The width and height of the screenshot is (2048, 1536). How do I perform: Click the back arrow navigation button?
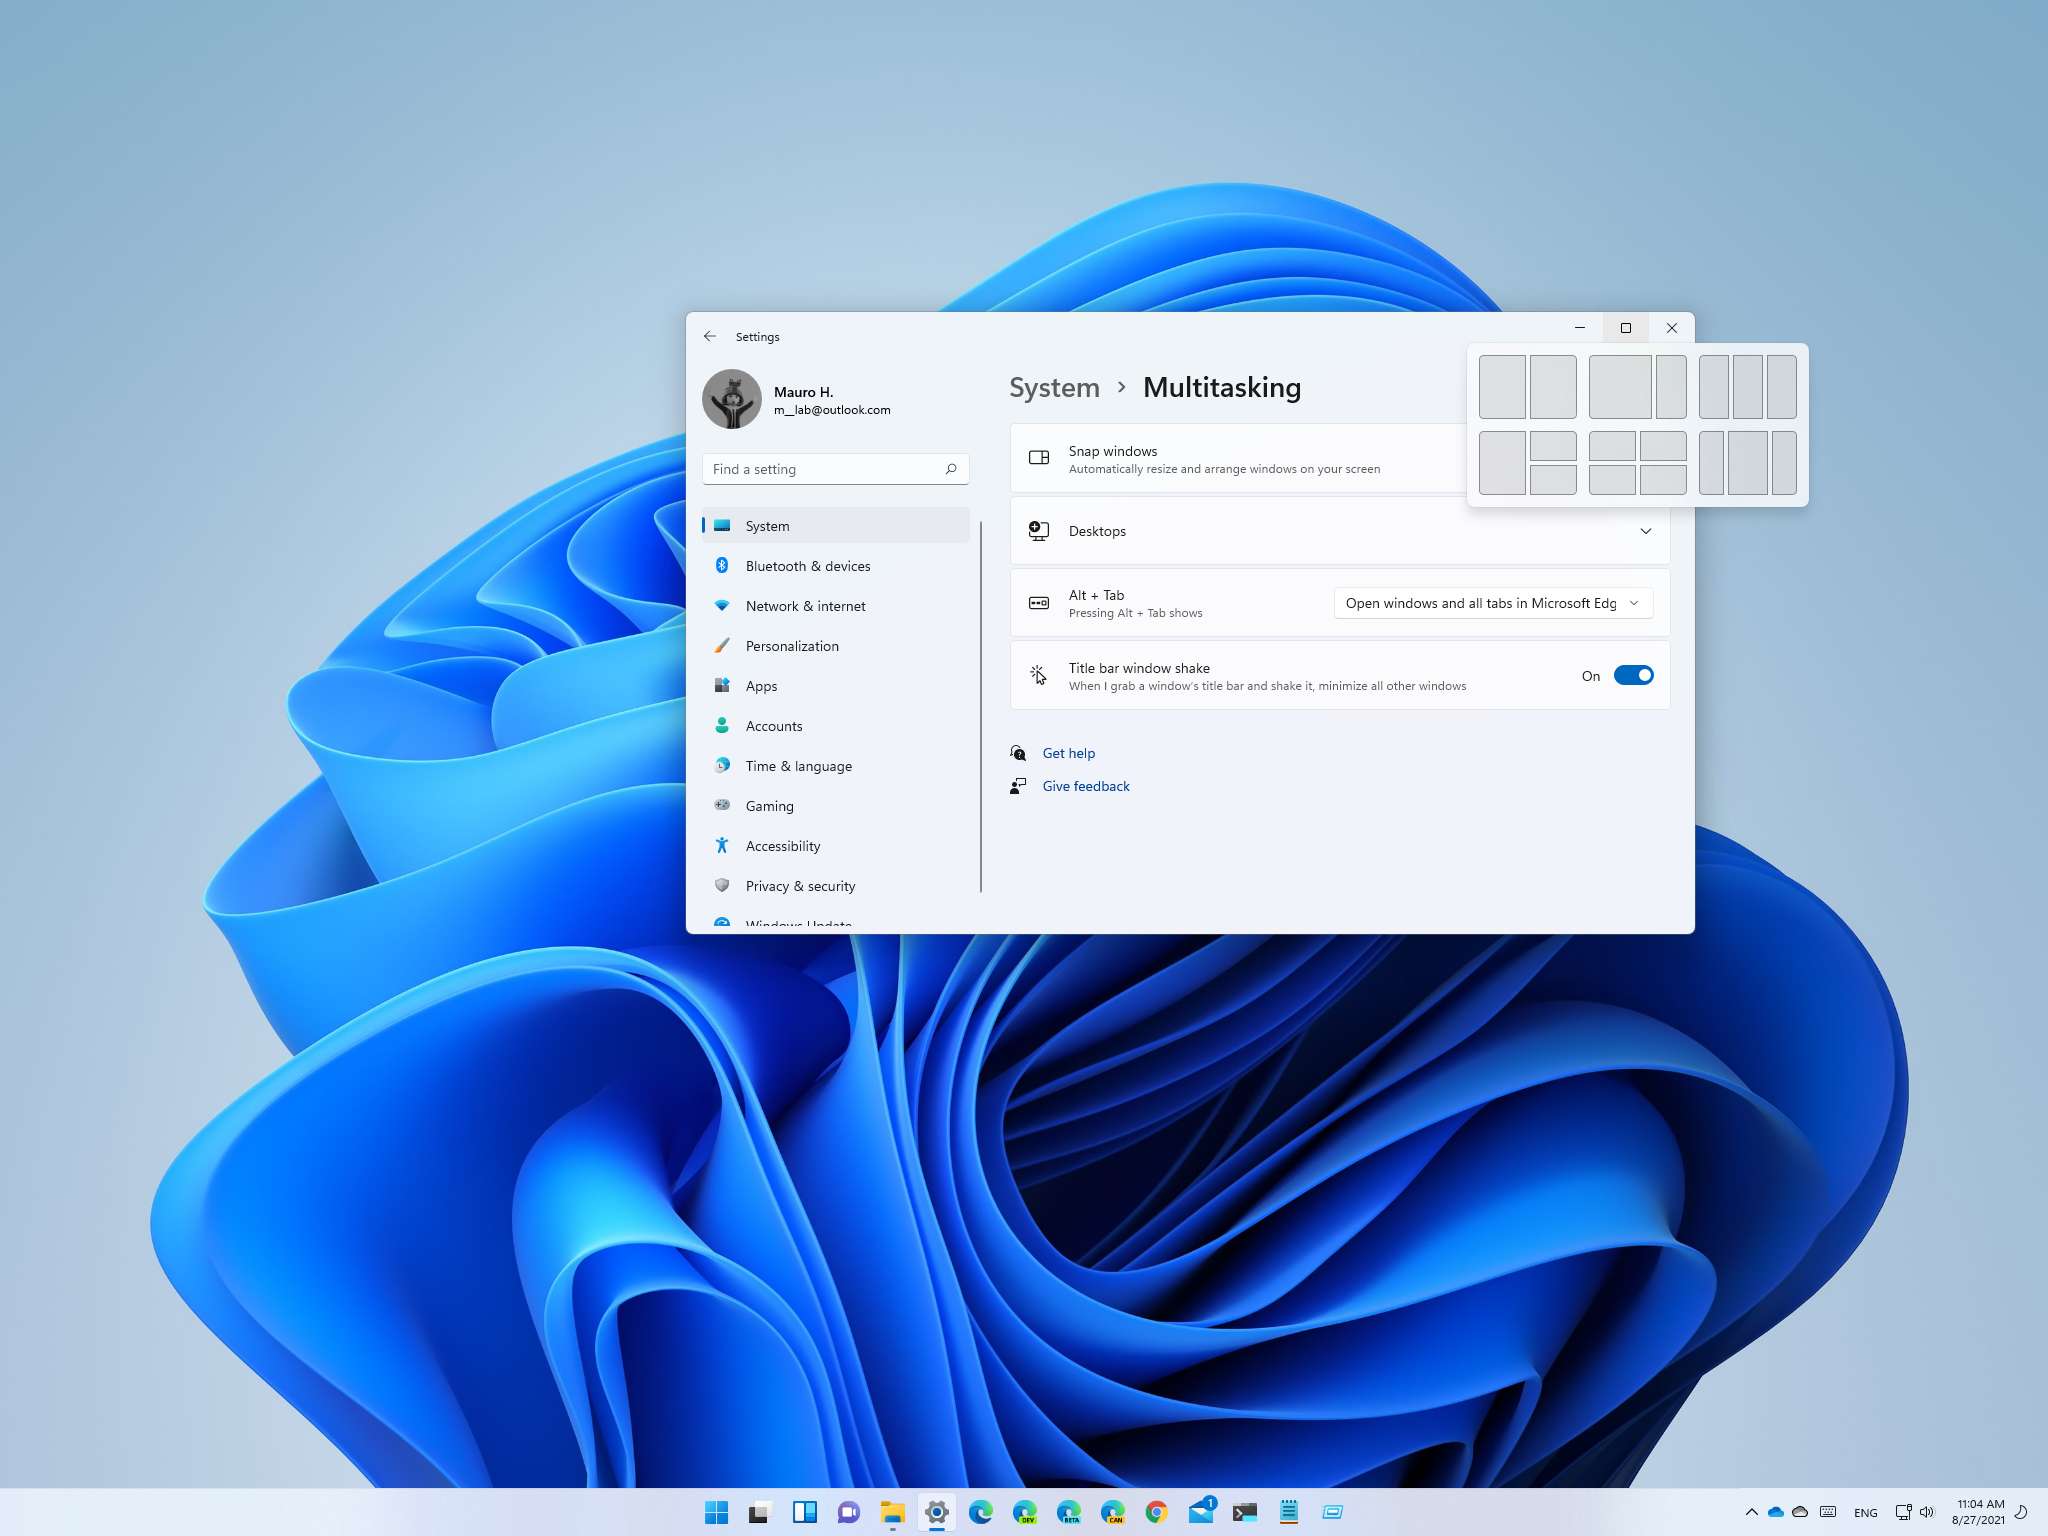tap(711, 336)
